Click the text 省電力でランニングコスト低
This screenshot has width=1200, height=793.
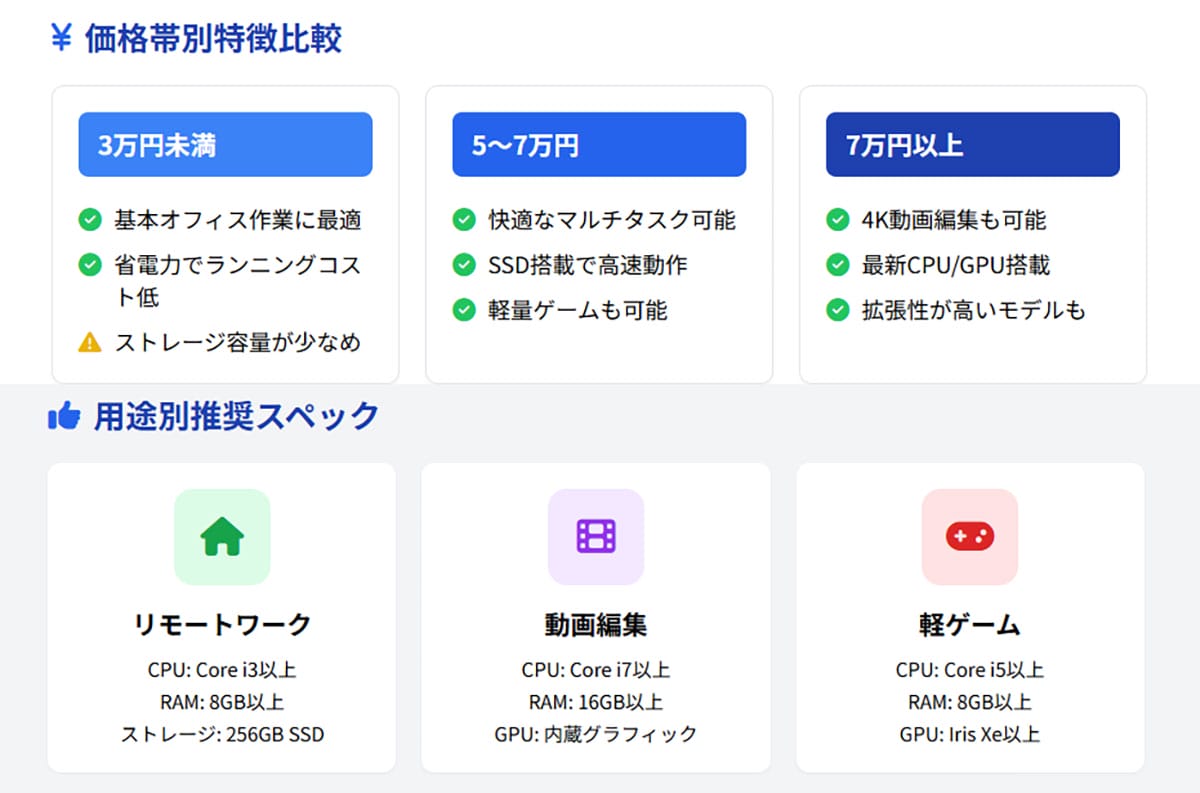pos(238,281)
